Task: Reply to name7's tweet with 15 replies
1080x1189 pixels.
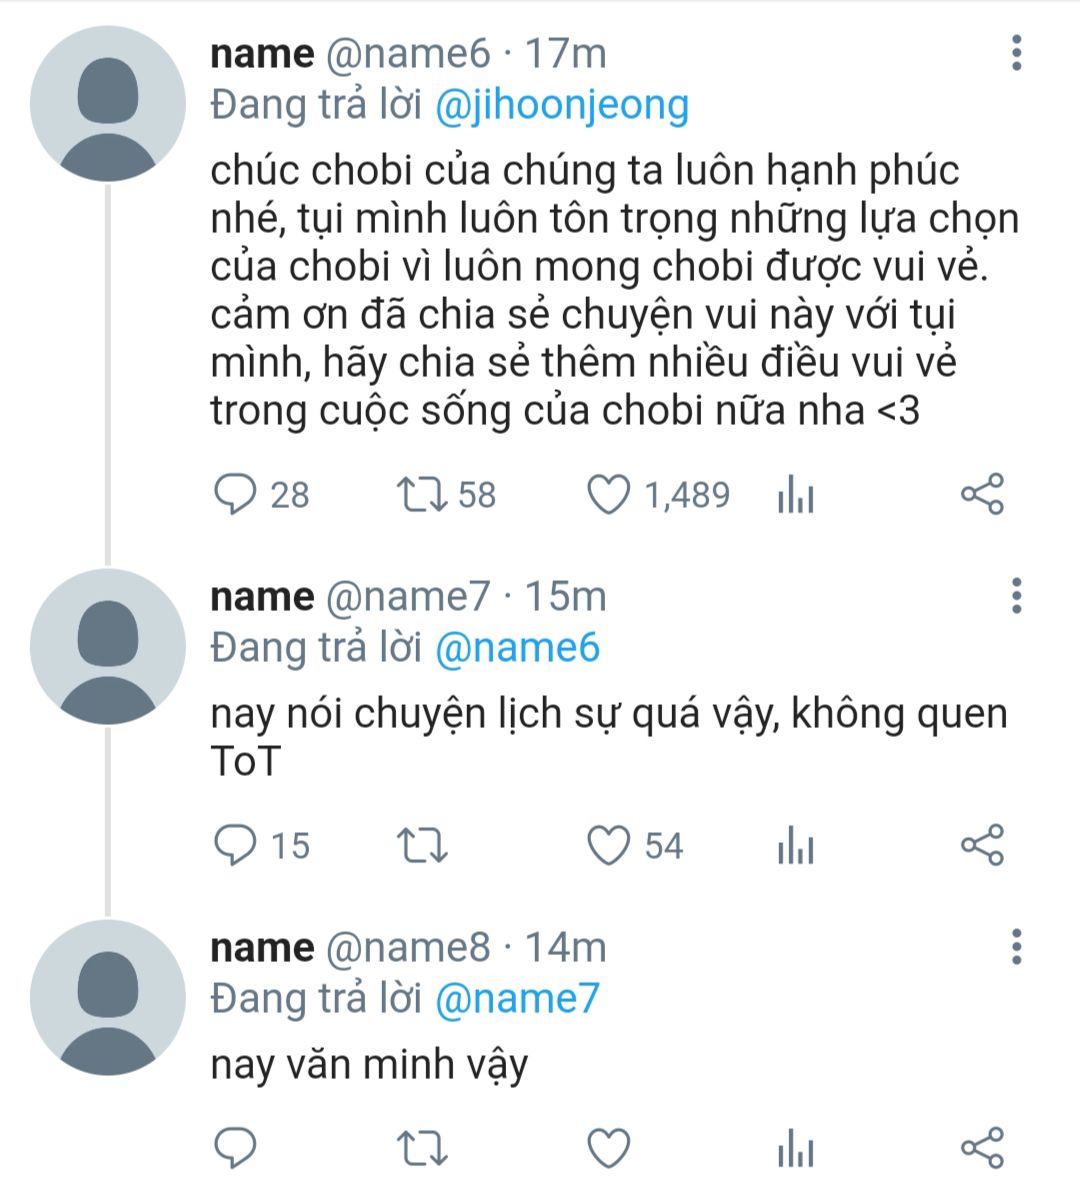Action: point(237,846)
